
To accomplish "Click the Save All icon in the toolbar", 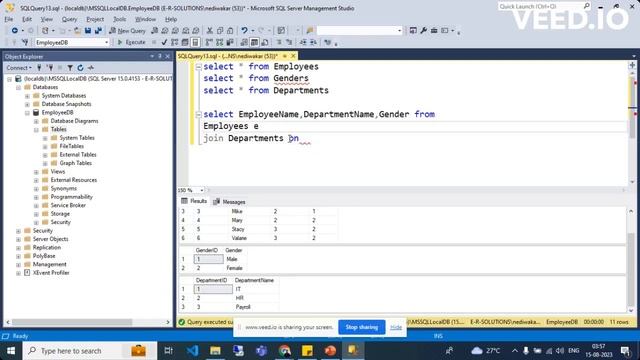I will (x=98, y=31).
